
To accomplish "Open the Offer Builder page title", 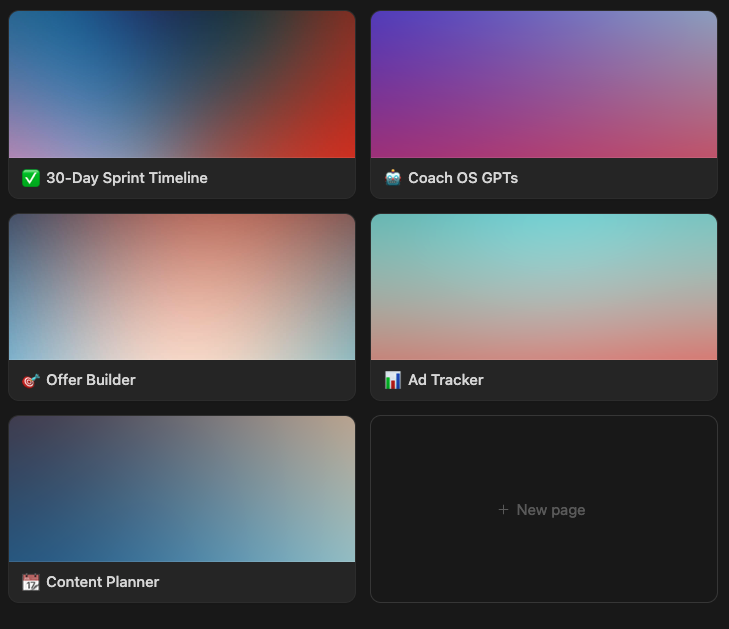I will 91,380.
